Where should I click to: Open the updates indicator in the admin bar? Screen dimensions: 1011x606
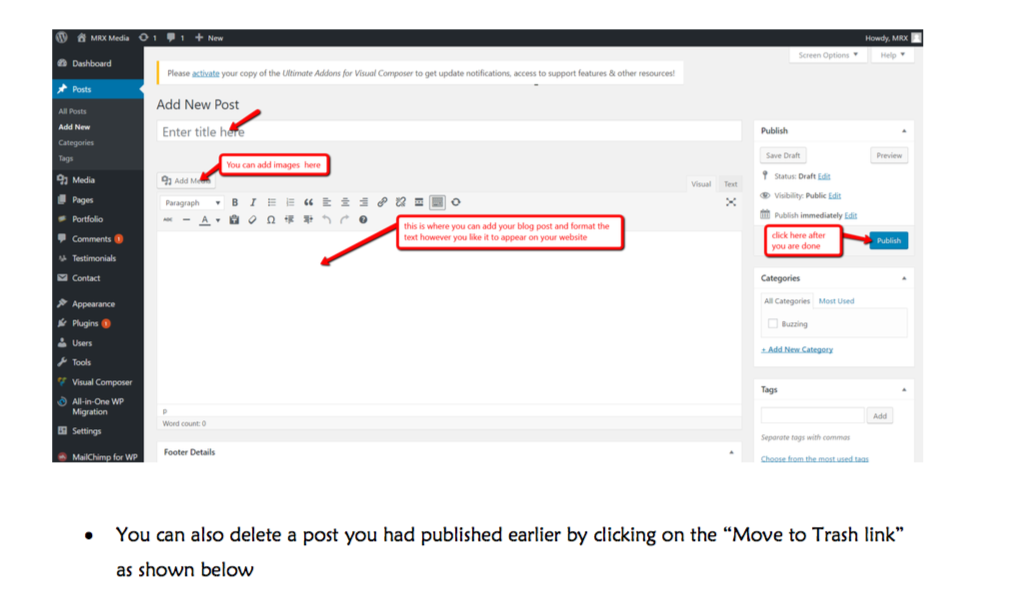click(148, 37)
